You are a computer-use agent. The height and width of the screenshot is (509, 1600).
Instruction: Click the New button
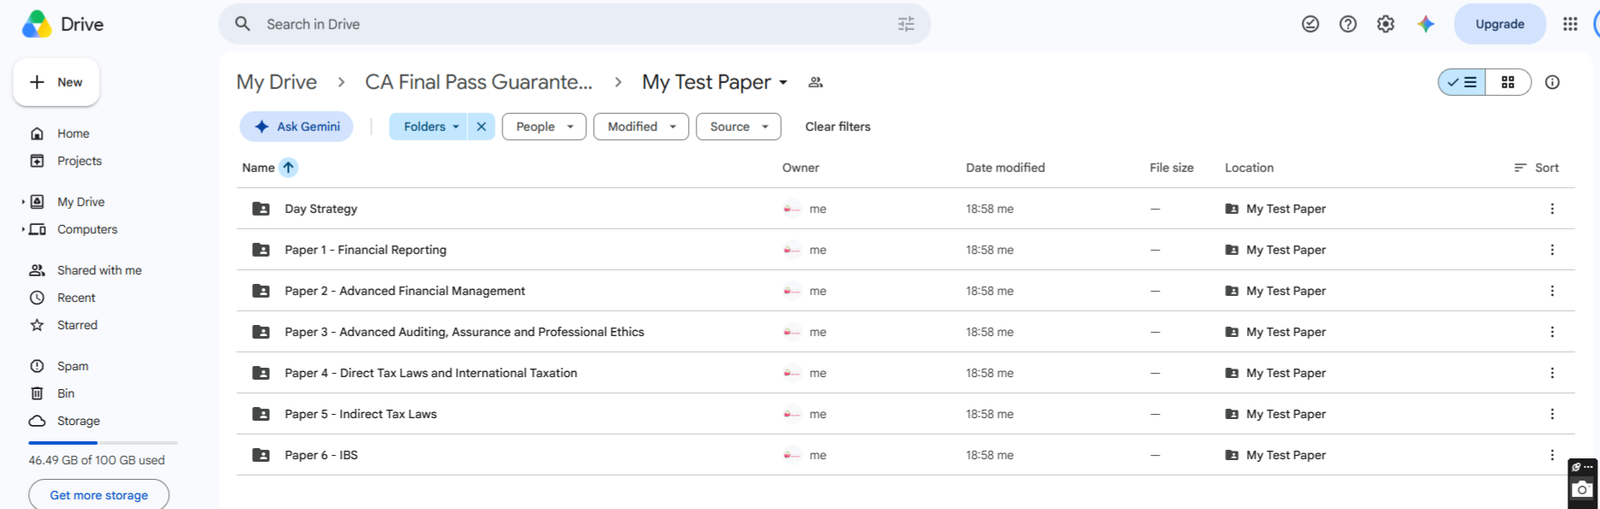[56, 82]
